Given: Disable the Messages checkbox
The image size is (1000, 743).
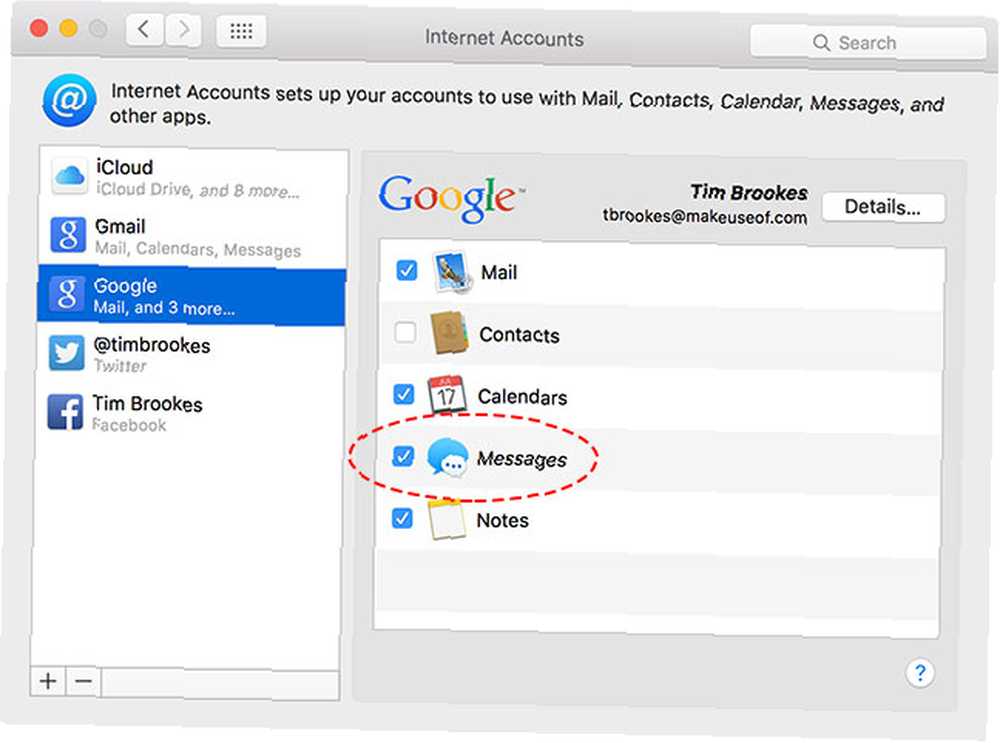Looking at the screenshot, I should [x=402, y=456].
